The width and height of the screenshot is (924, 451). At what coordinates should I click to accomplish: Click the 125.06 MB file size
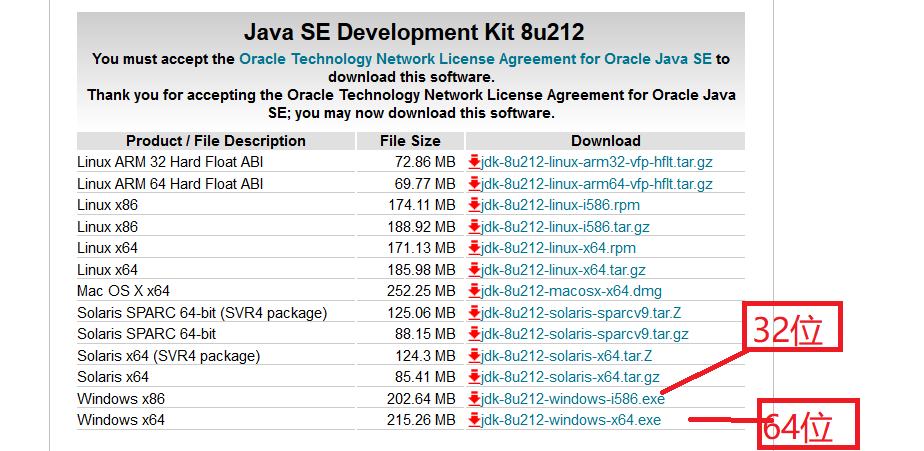[x=421, y=313]
